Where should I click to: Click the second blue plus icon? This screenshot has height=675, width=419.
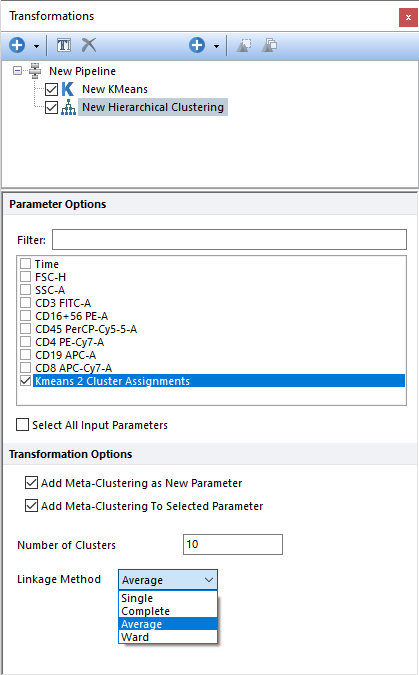197,45
